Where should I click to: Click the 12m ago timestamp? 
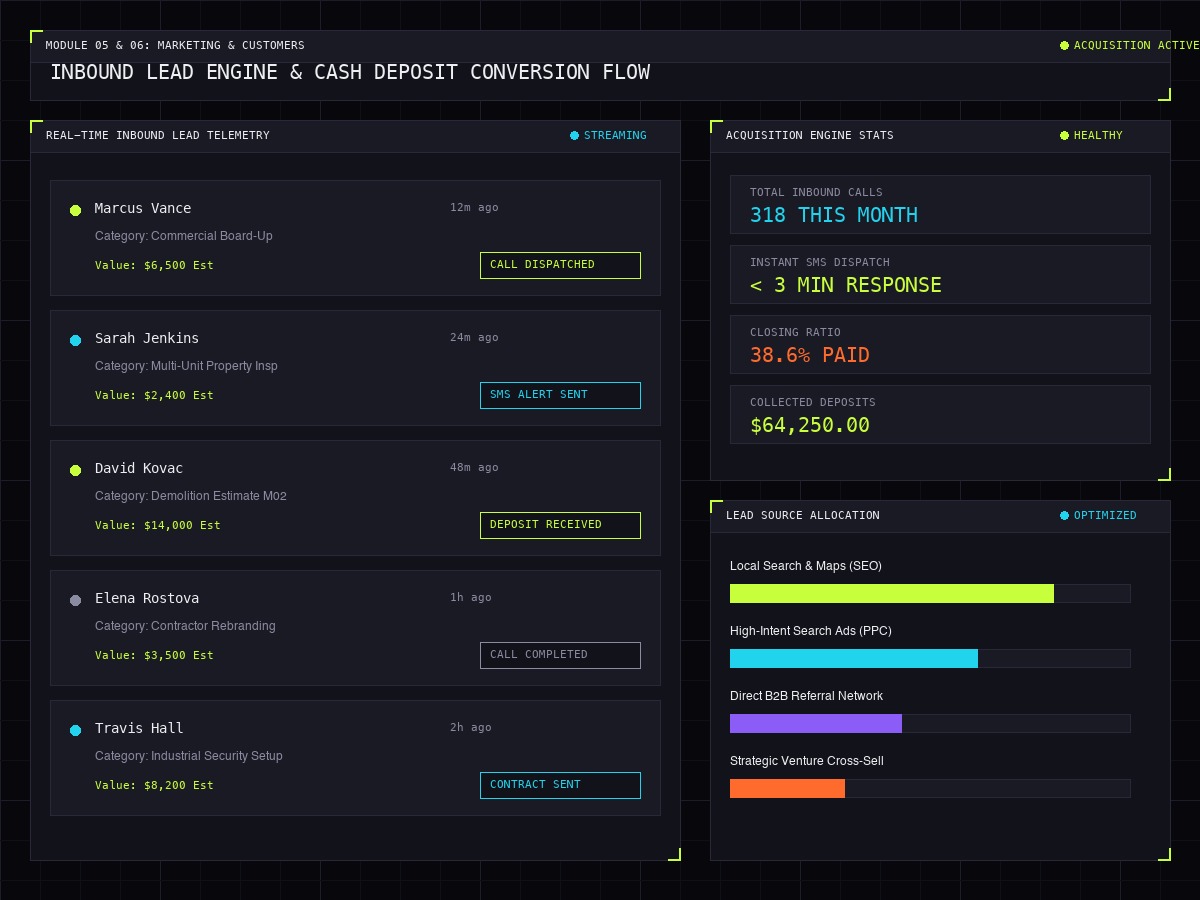(x=474, y=207)
